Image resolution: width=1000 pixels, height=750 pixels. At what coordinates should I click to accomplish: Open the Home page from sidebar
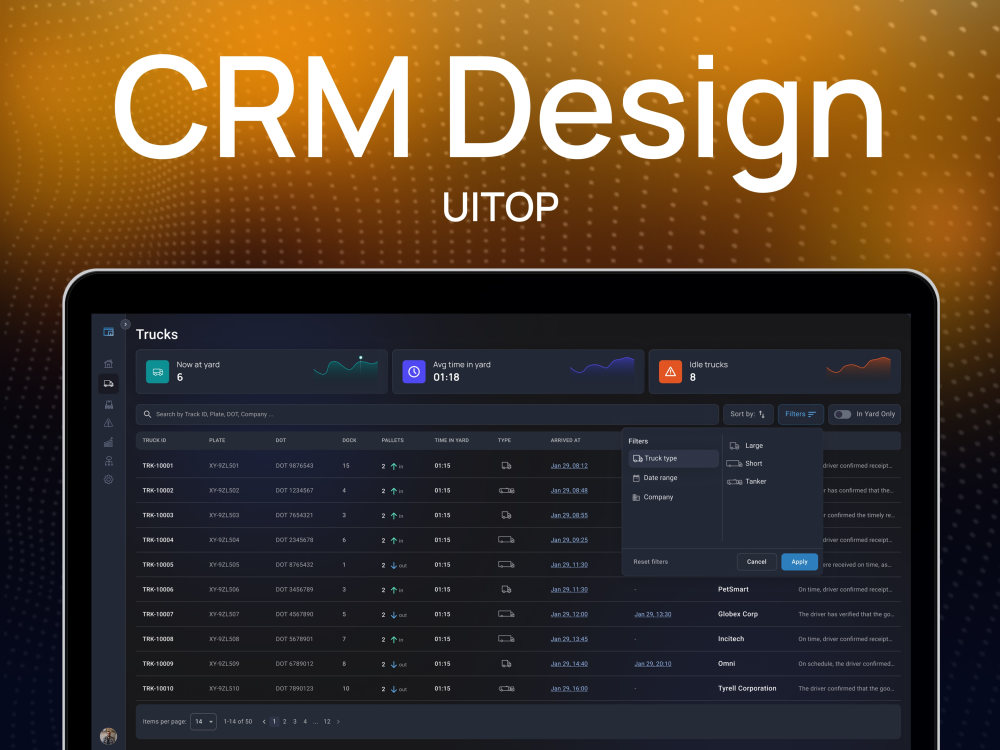[x=108, y=364]
